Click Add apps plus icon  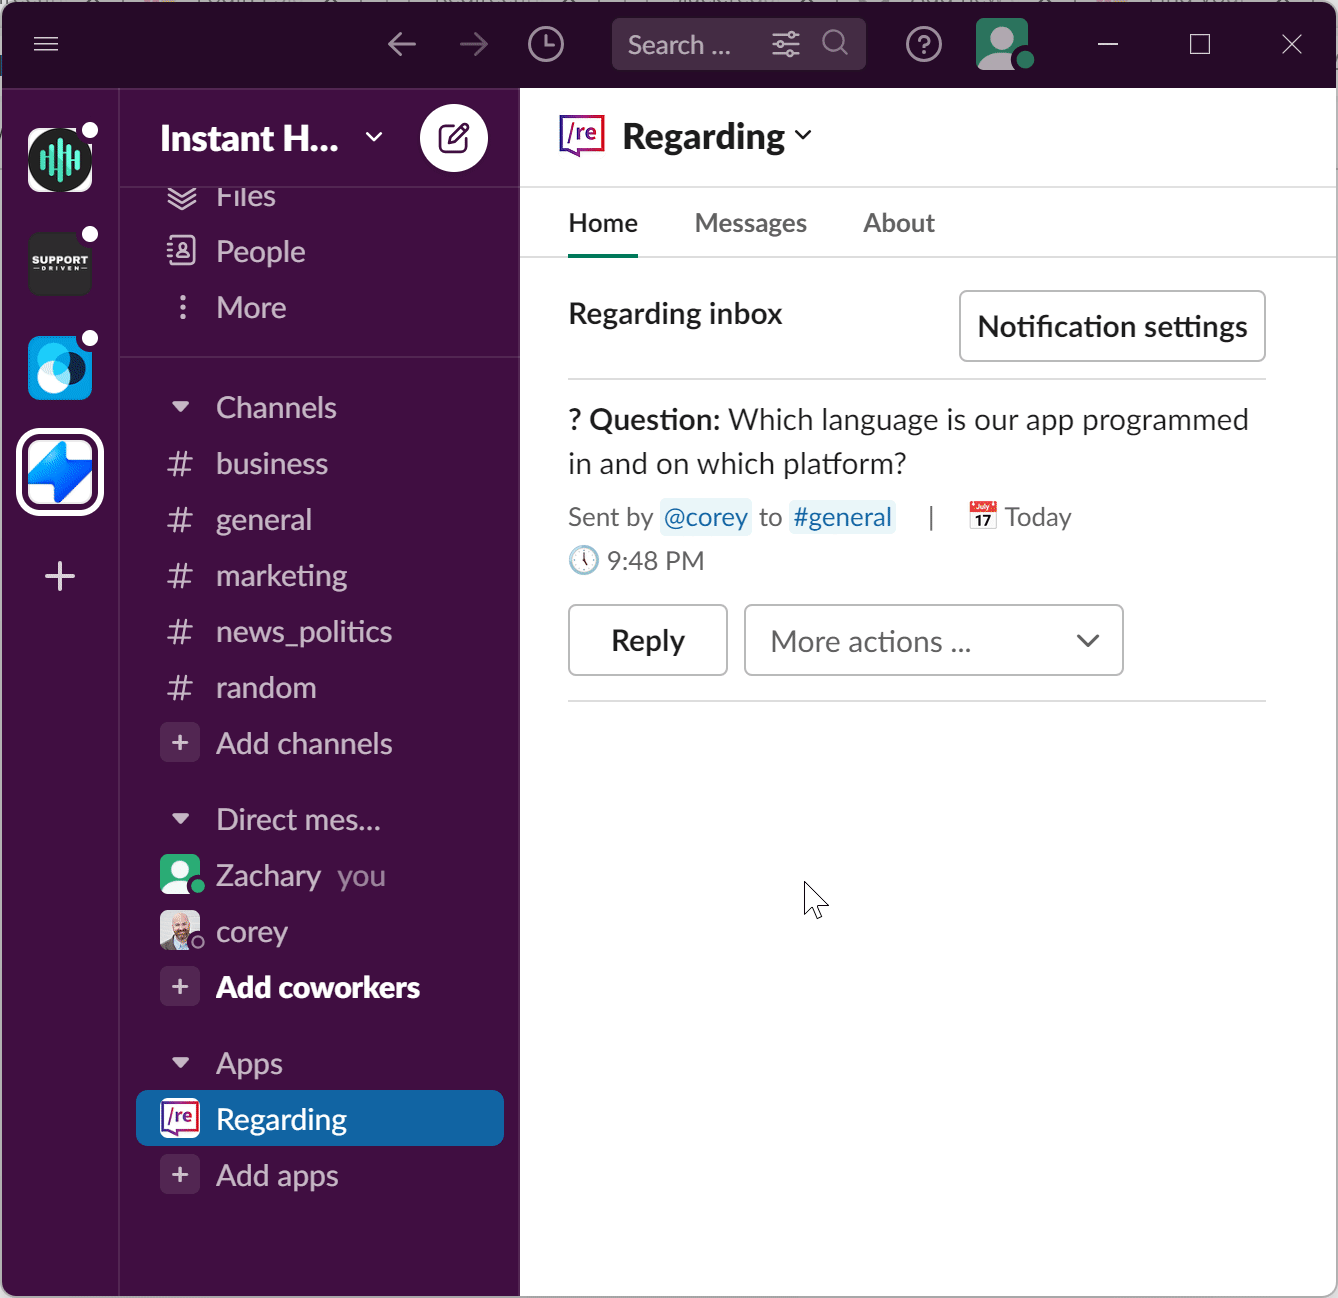coord(180,1175)
